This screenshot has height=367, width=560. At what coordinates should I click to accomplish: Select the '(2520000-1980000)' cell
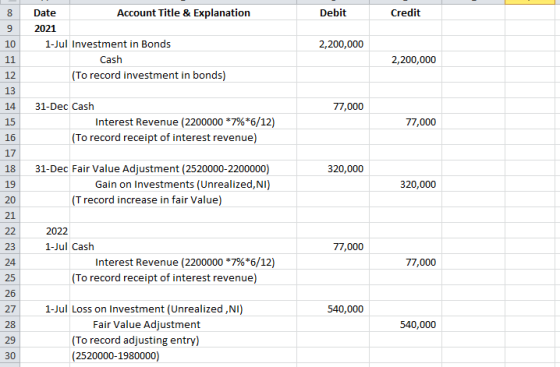click(x=183, y=356)
